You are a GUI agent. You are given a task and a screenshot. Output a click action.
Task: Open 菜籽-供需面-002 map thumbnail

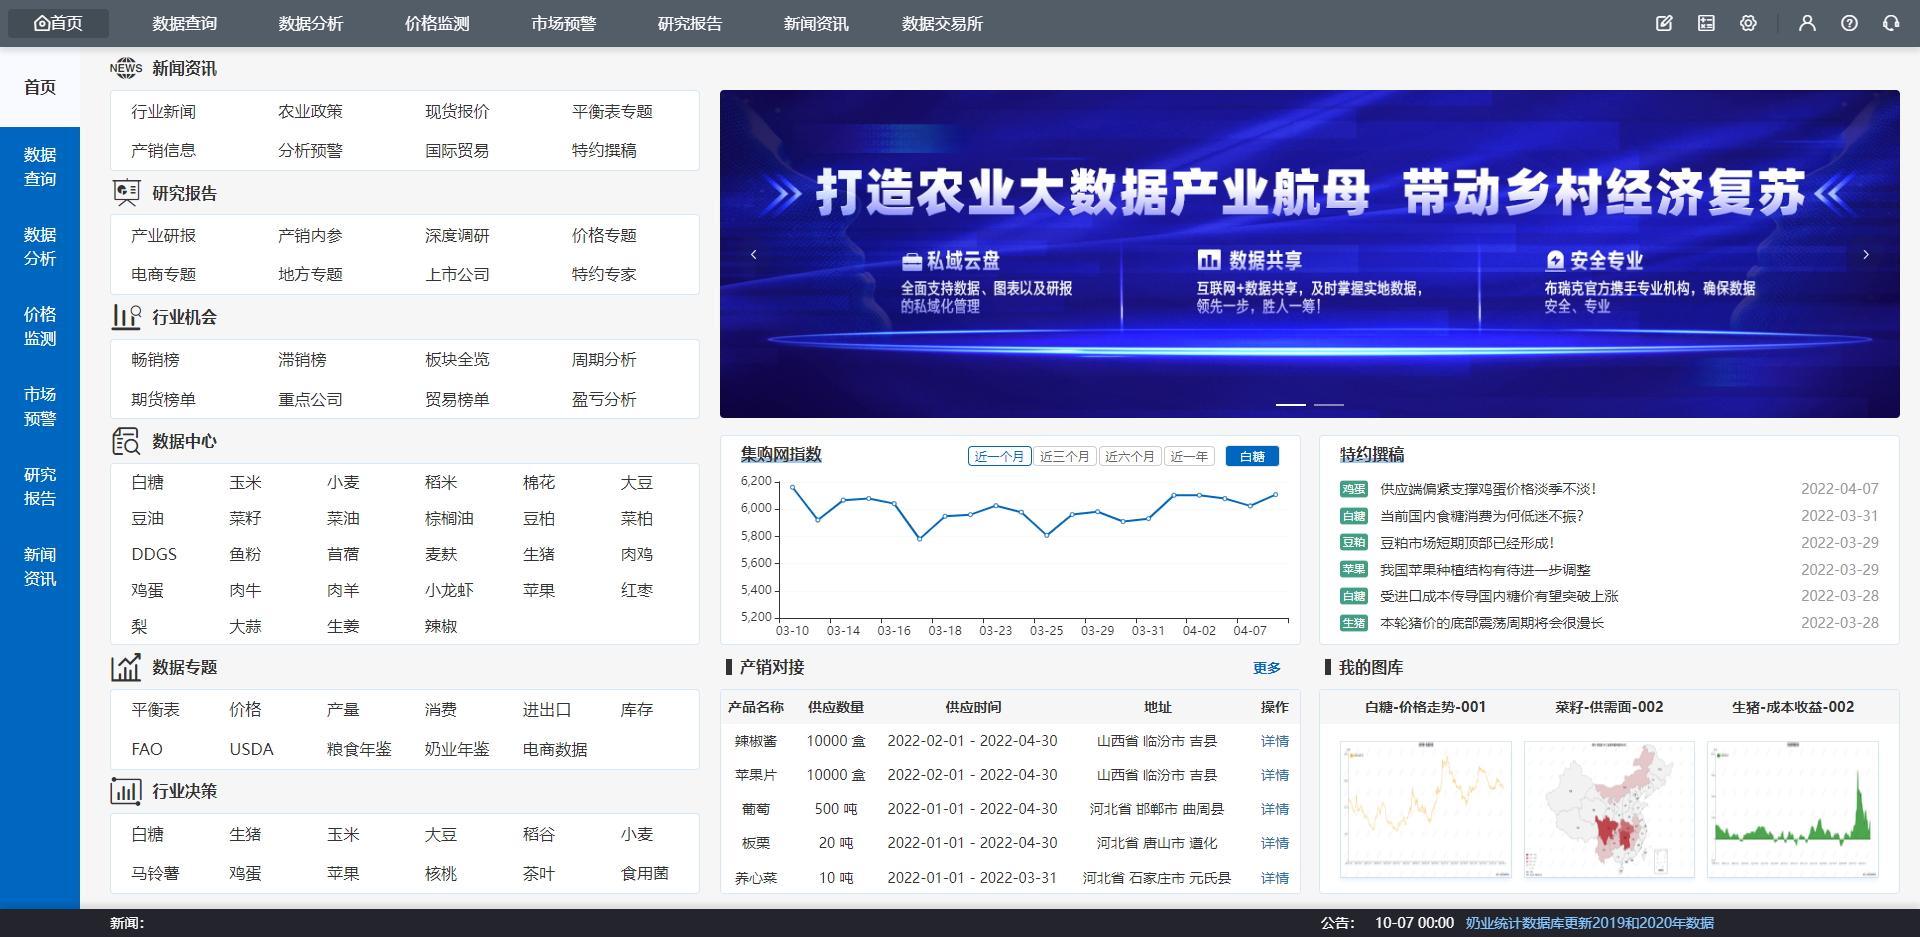pos(1609,809)
